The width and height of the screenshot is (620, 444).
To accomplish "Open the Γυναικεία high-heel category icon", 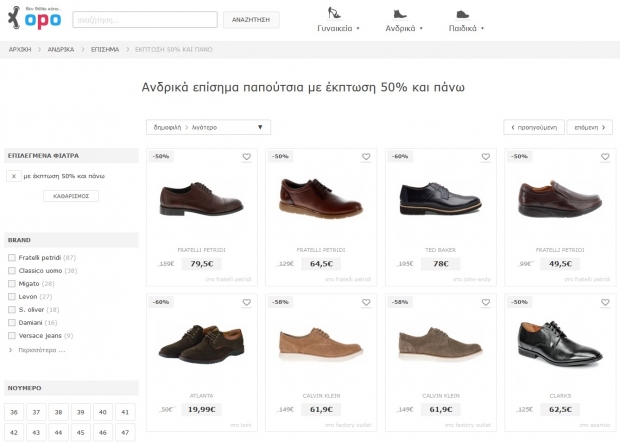I will click(334, 13).
